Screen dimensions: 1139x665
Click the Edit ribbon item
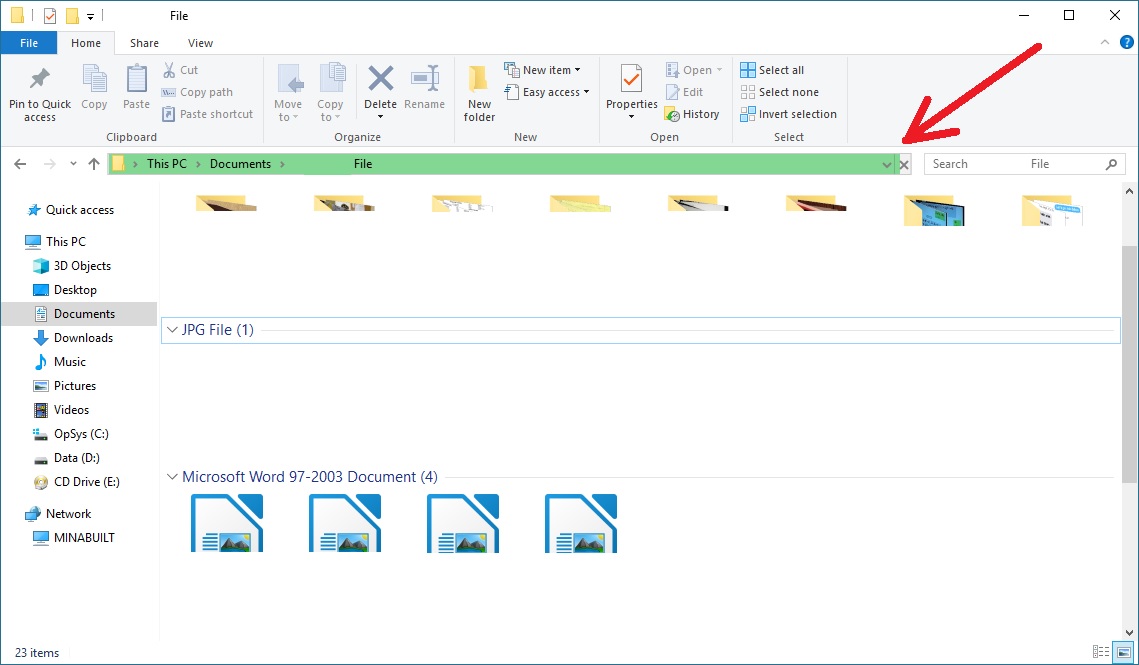pyautogui.click(x=684, y=92)
